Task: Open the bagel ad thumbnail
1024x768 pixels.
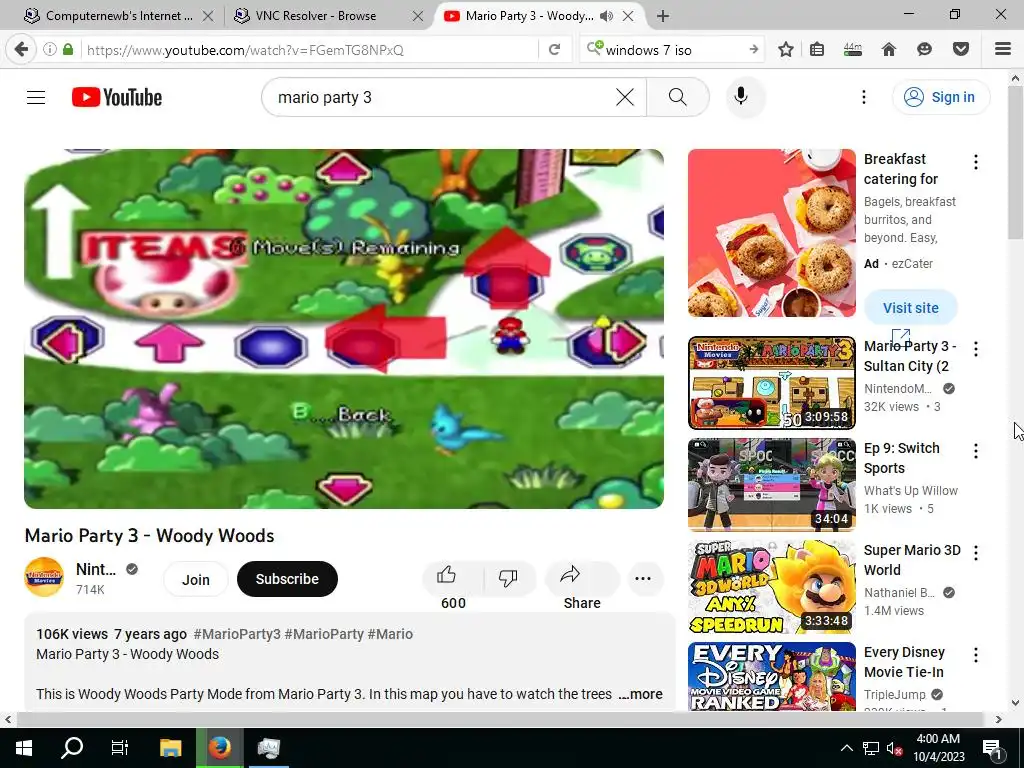Action: pos(772,233)
